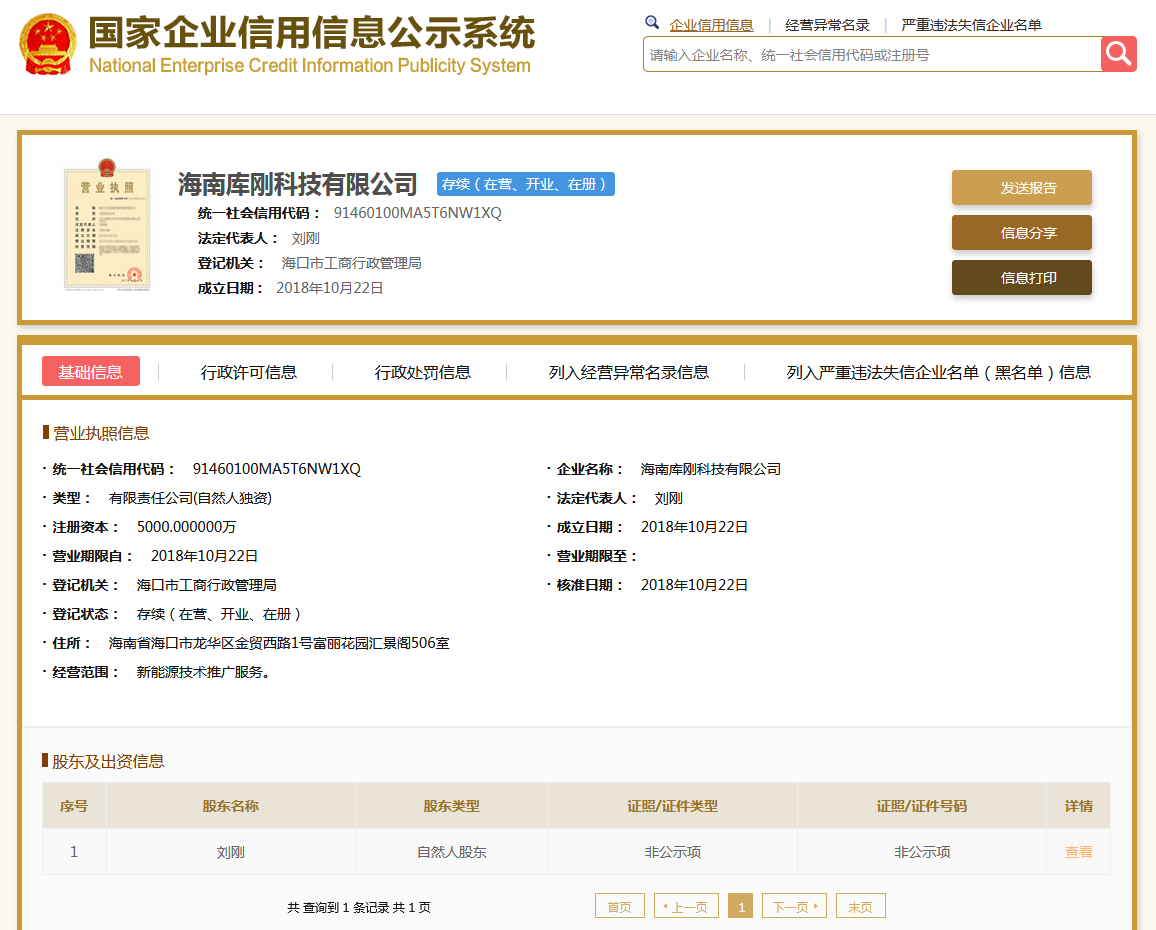Select the 企业信用信息 search category
Image resolution: width=1156 pixels, height=930 pixels.
tap(711, 25)
